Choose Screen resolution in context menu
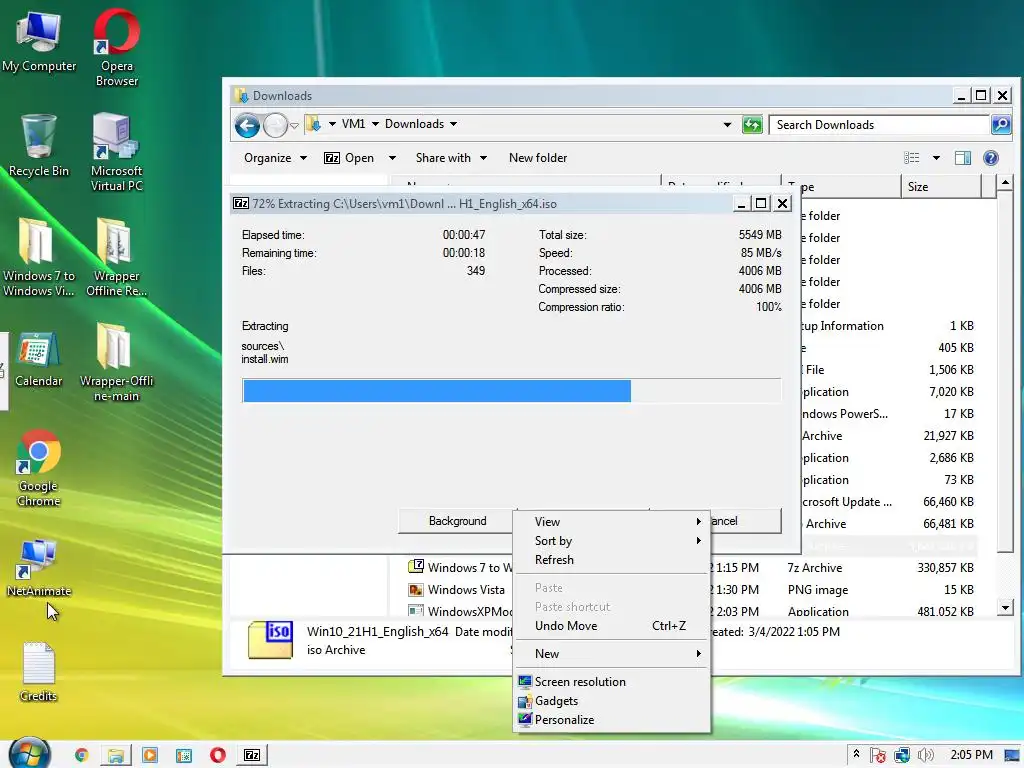The height and width of the screenshot is (768, 1024). click(x=612, y=682)
